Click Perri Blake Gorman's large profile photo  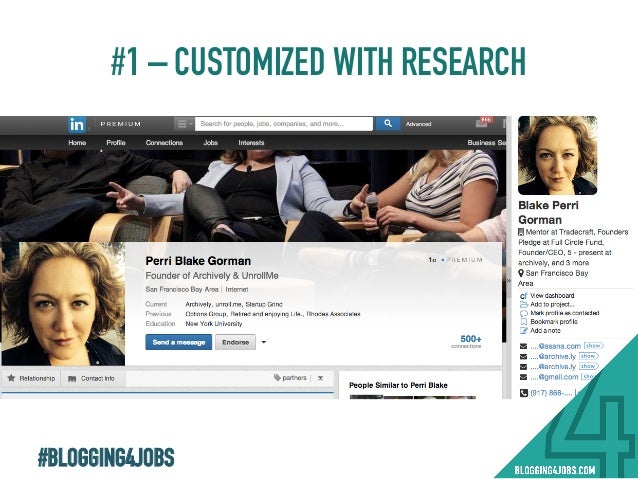coord(63,304)
